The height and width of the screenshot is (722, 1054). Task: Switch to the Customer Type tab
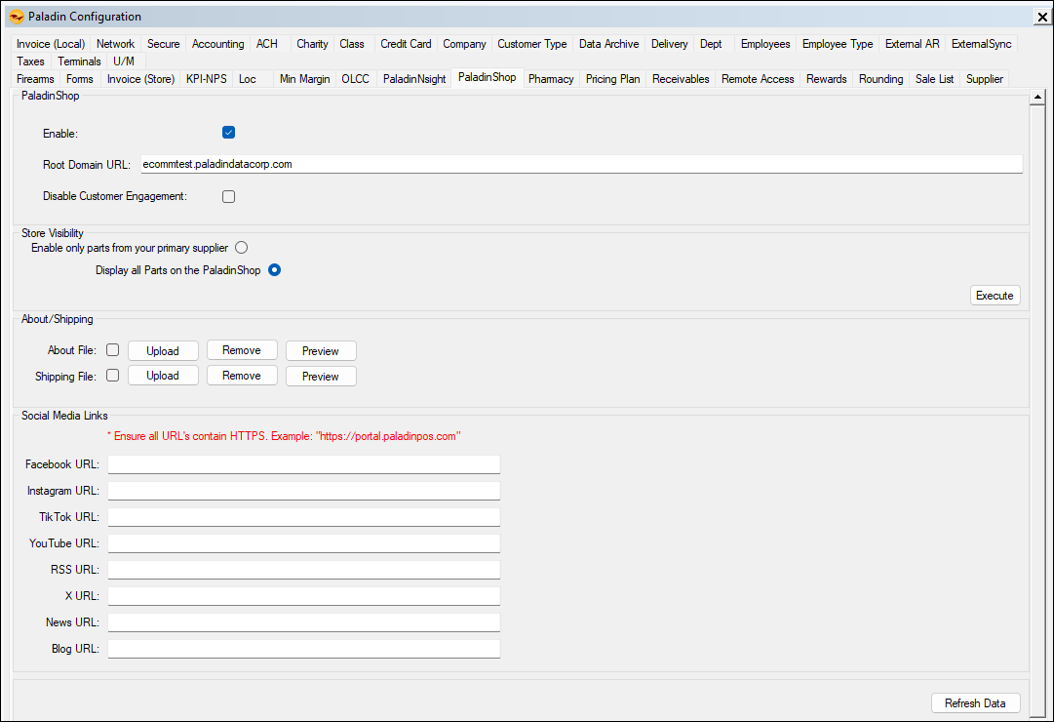(532, 44)
